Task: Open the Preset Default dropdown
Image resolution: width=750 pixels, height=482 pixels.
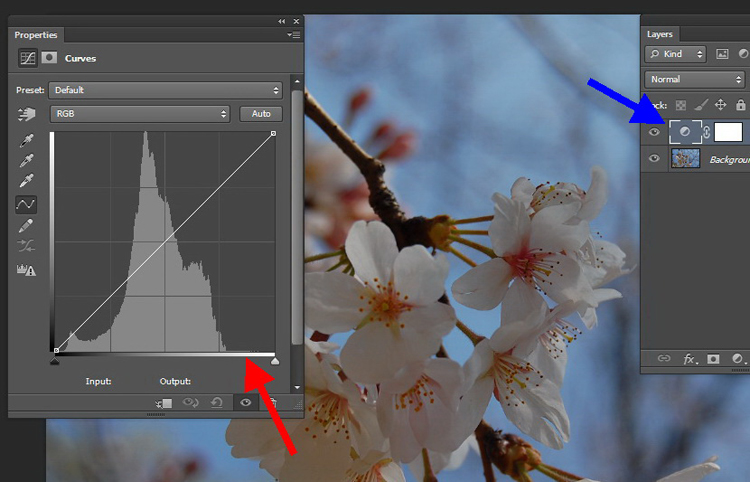Action: [165, 90]
